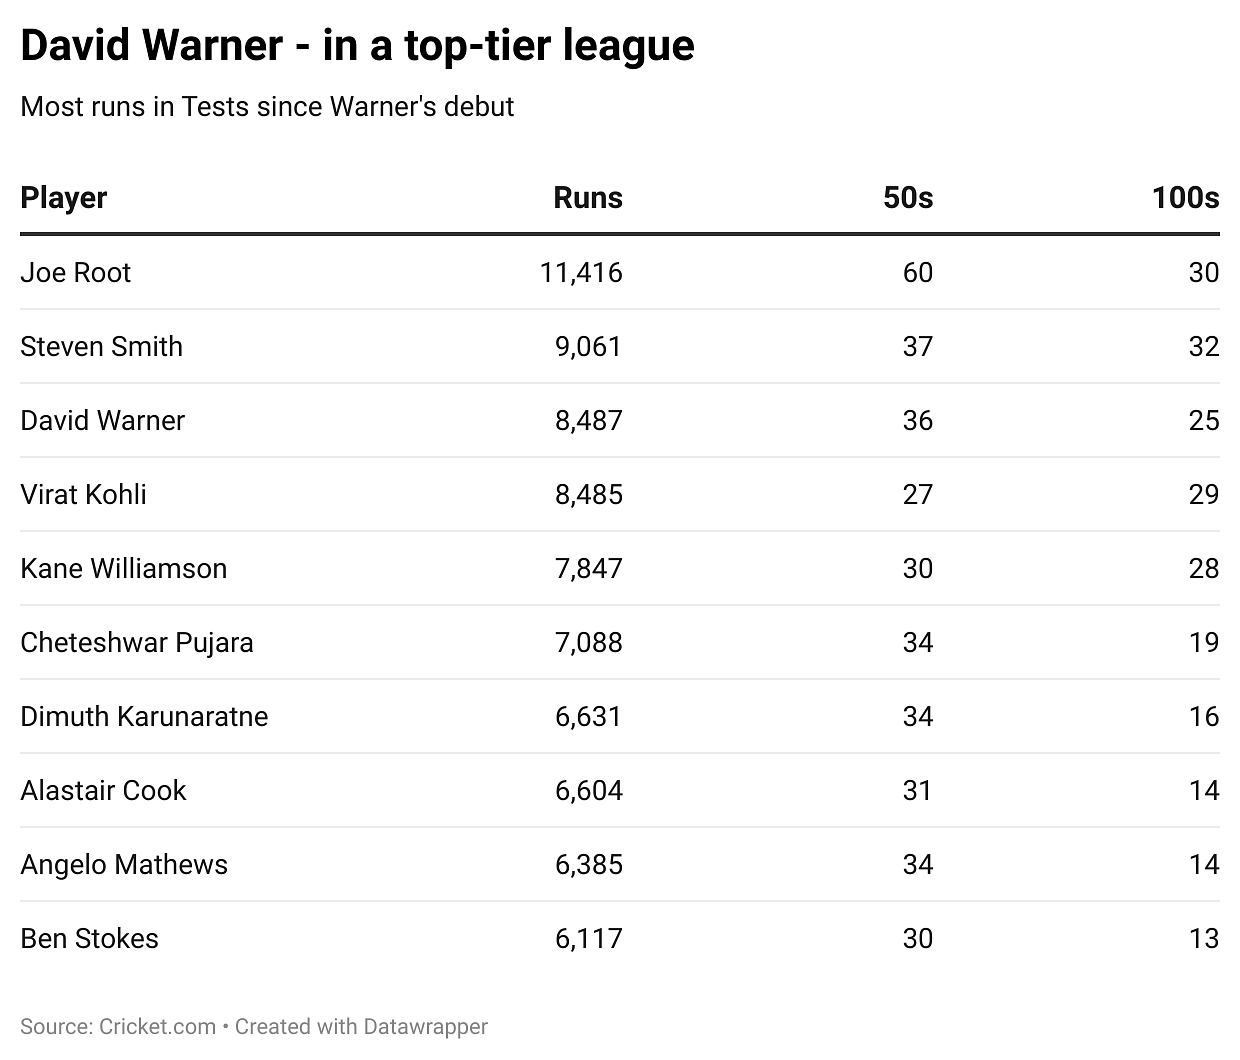Viewport: 1240px width, 1060px height.
Task: Select Steven Smith's 9,061 runs figure
Action: pyautogui.click(x=588, y=346)
